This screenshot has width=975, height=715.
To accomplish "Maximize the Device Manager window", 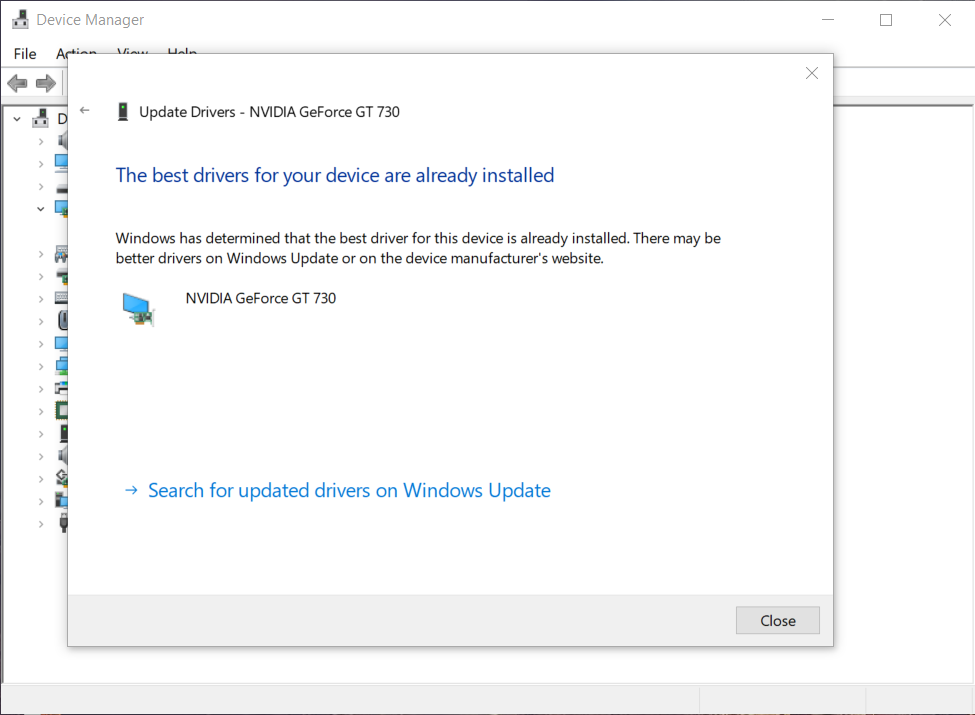I will coord(886,20).
